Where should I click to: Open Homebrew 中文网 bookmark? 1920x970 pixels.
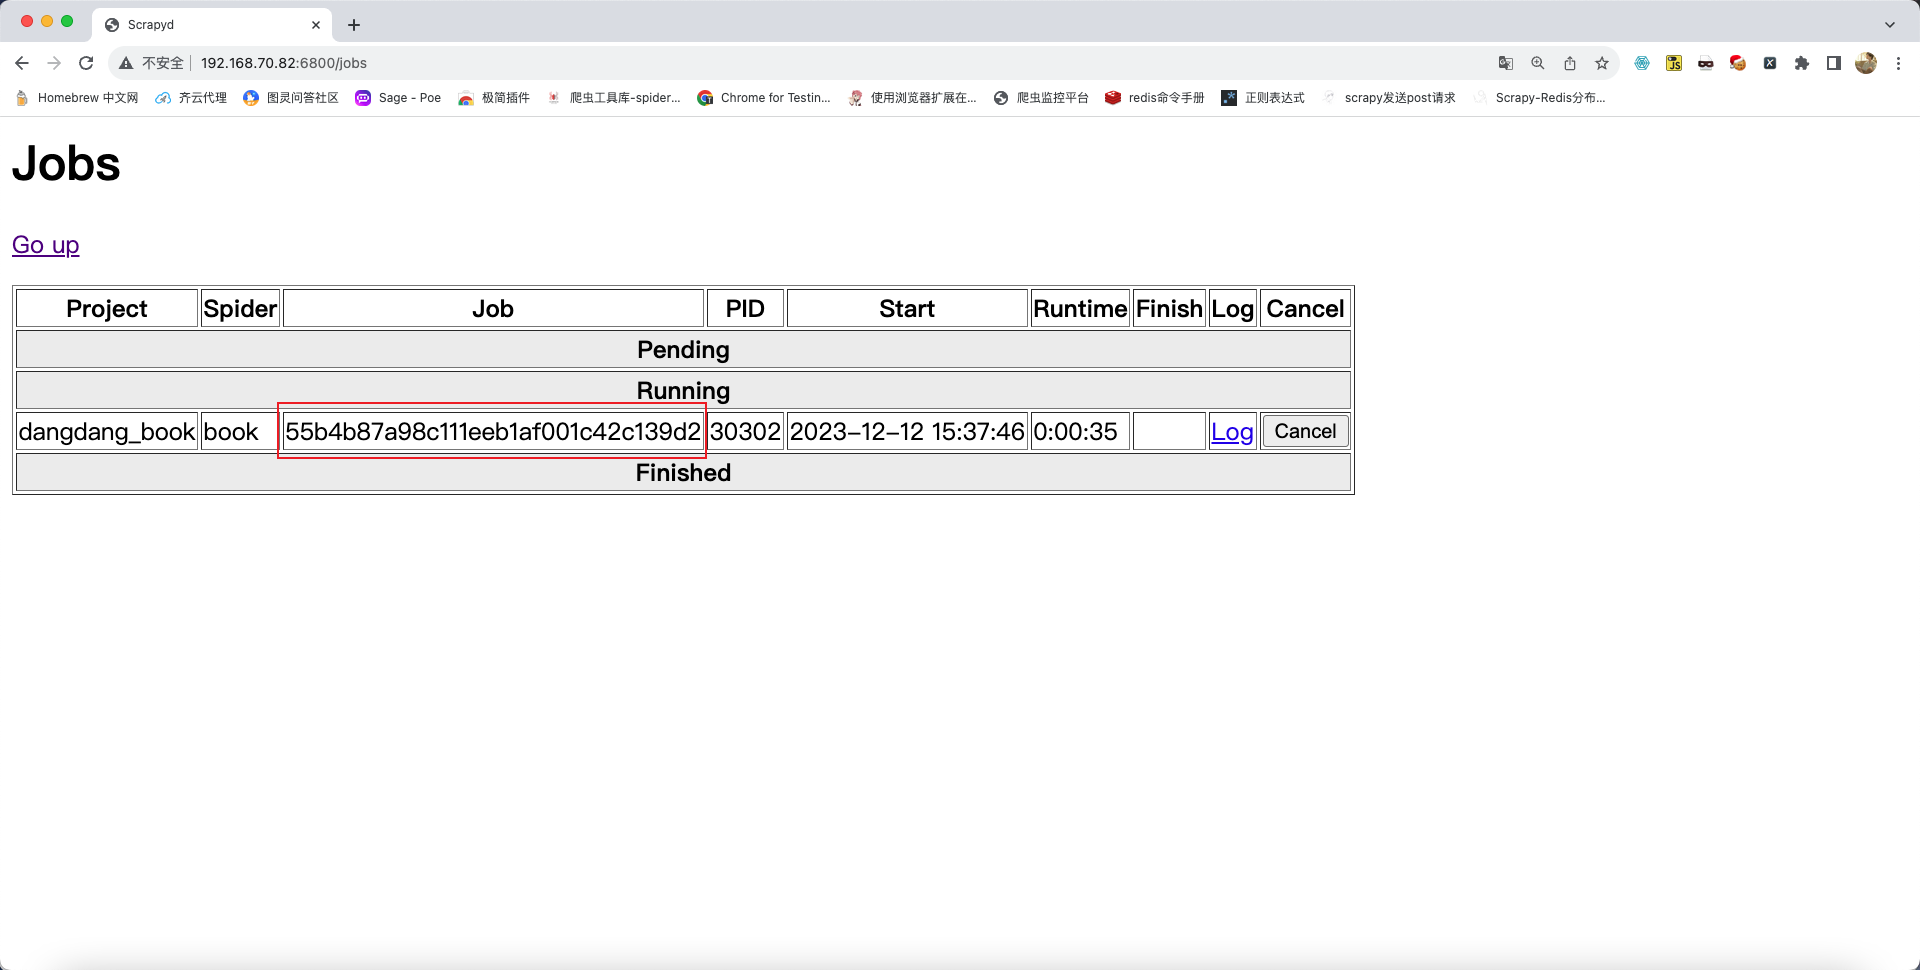(77, 98)
